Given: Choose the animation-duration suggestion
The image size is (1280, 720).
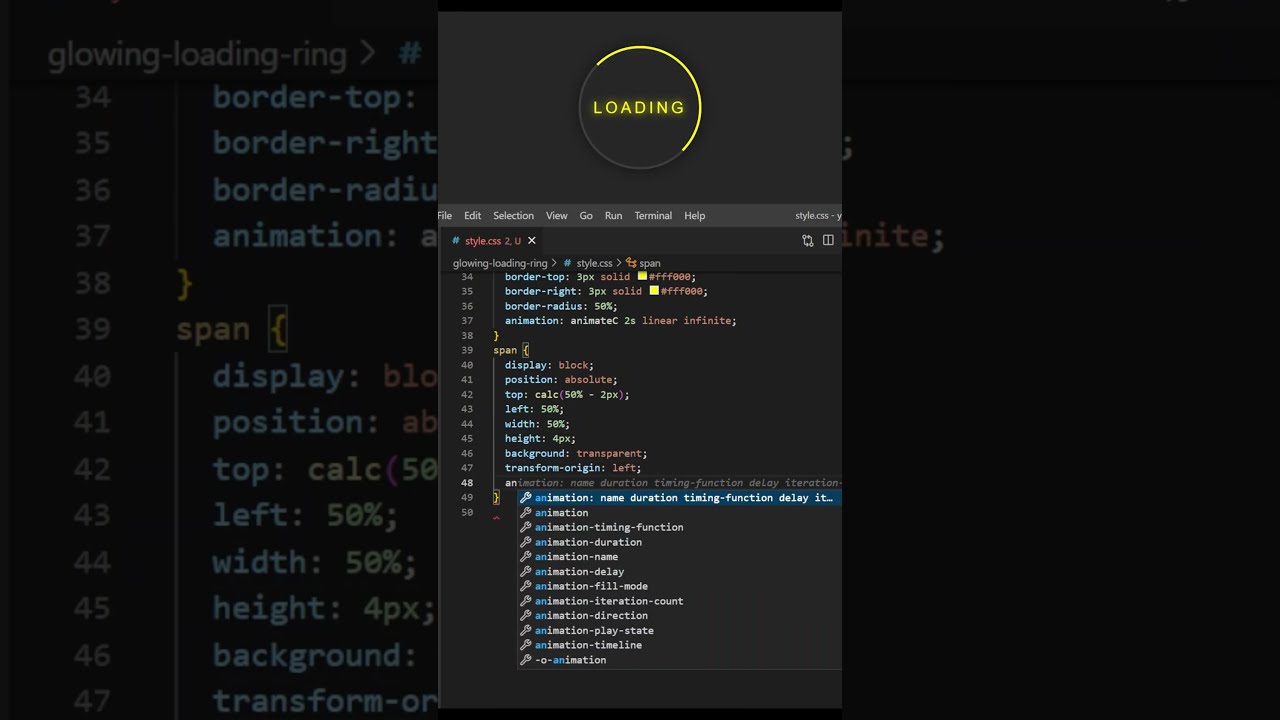Looking at the screenshot, I should tap(679, 542).
